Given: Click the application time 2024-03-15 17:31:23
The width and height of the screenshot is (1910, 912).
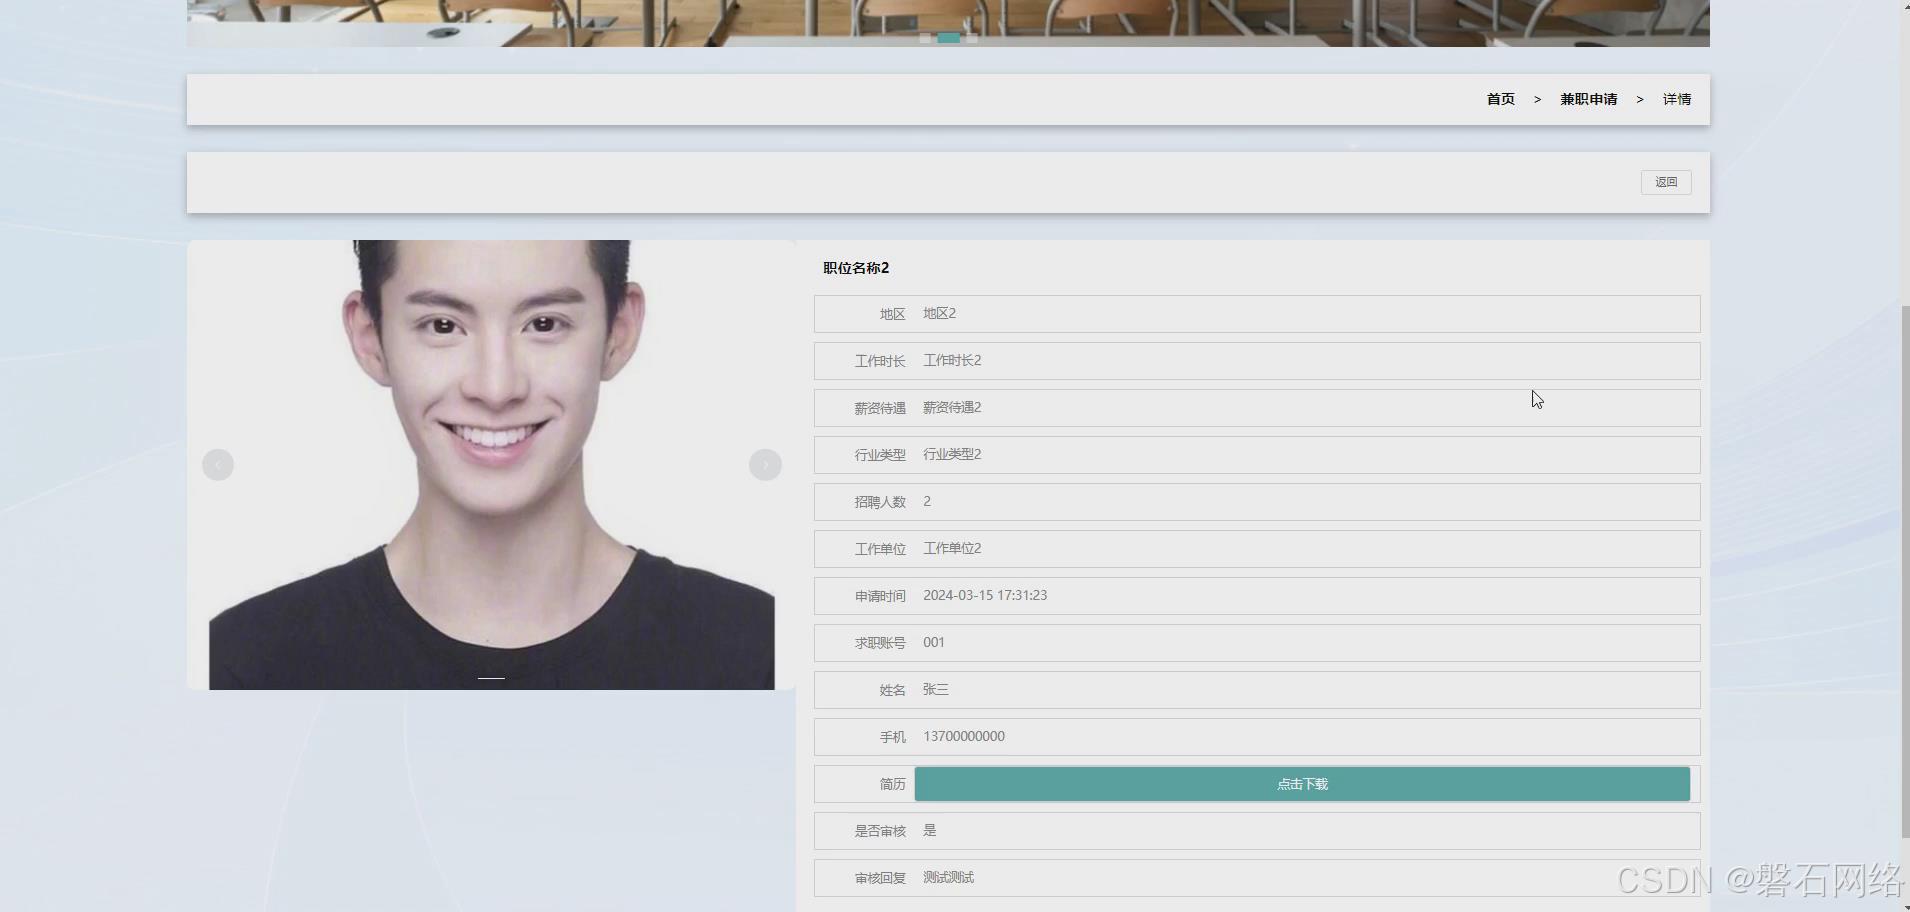Looking at the screenshot, I should 985,596.
